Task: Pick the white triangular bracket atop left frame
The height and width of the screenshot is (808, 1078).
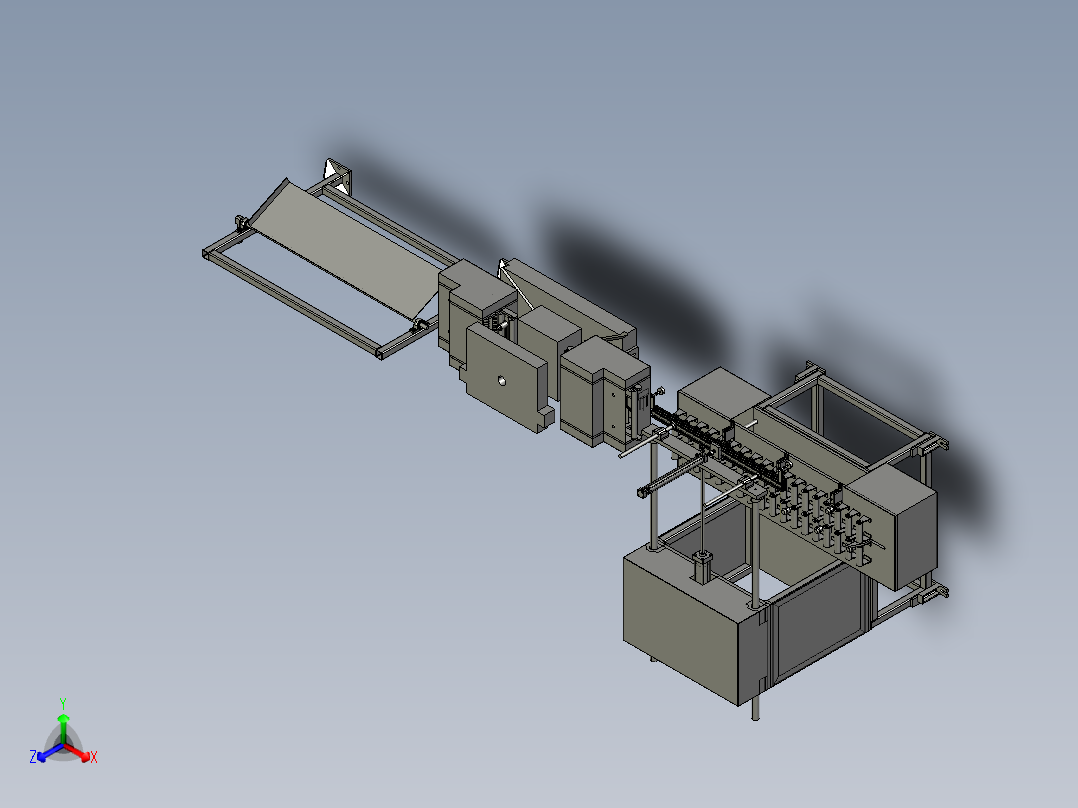Action: coord(338,174)
